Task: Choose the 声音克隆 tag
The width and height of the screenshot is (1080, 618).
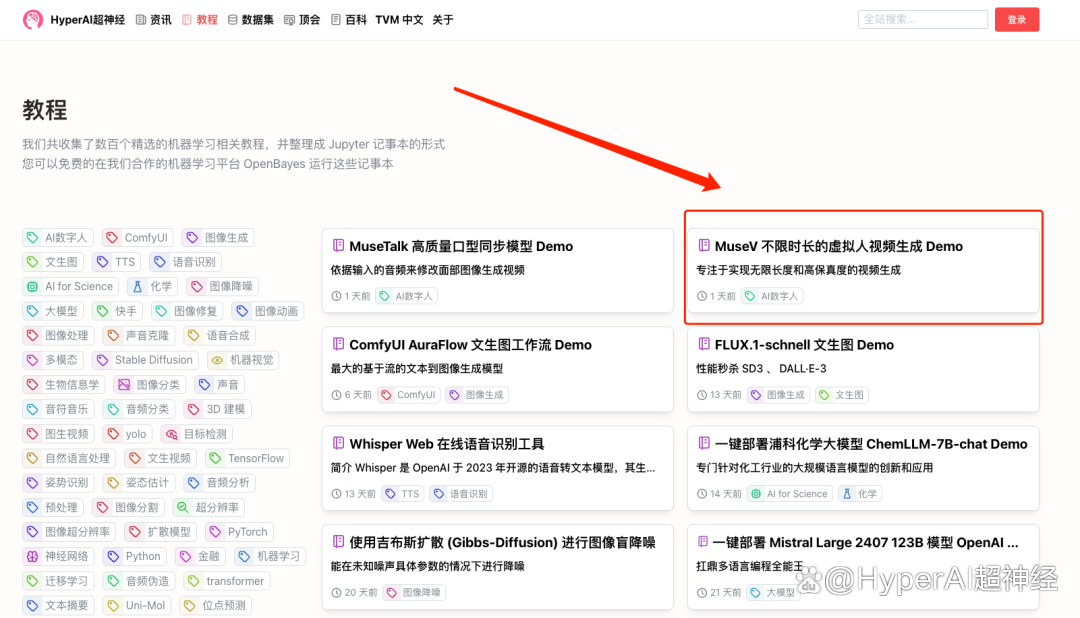Action: [138, 336]
